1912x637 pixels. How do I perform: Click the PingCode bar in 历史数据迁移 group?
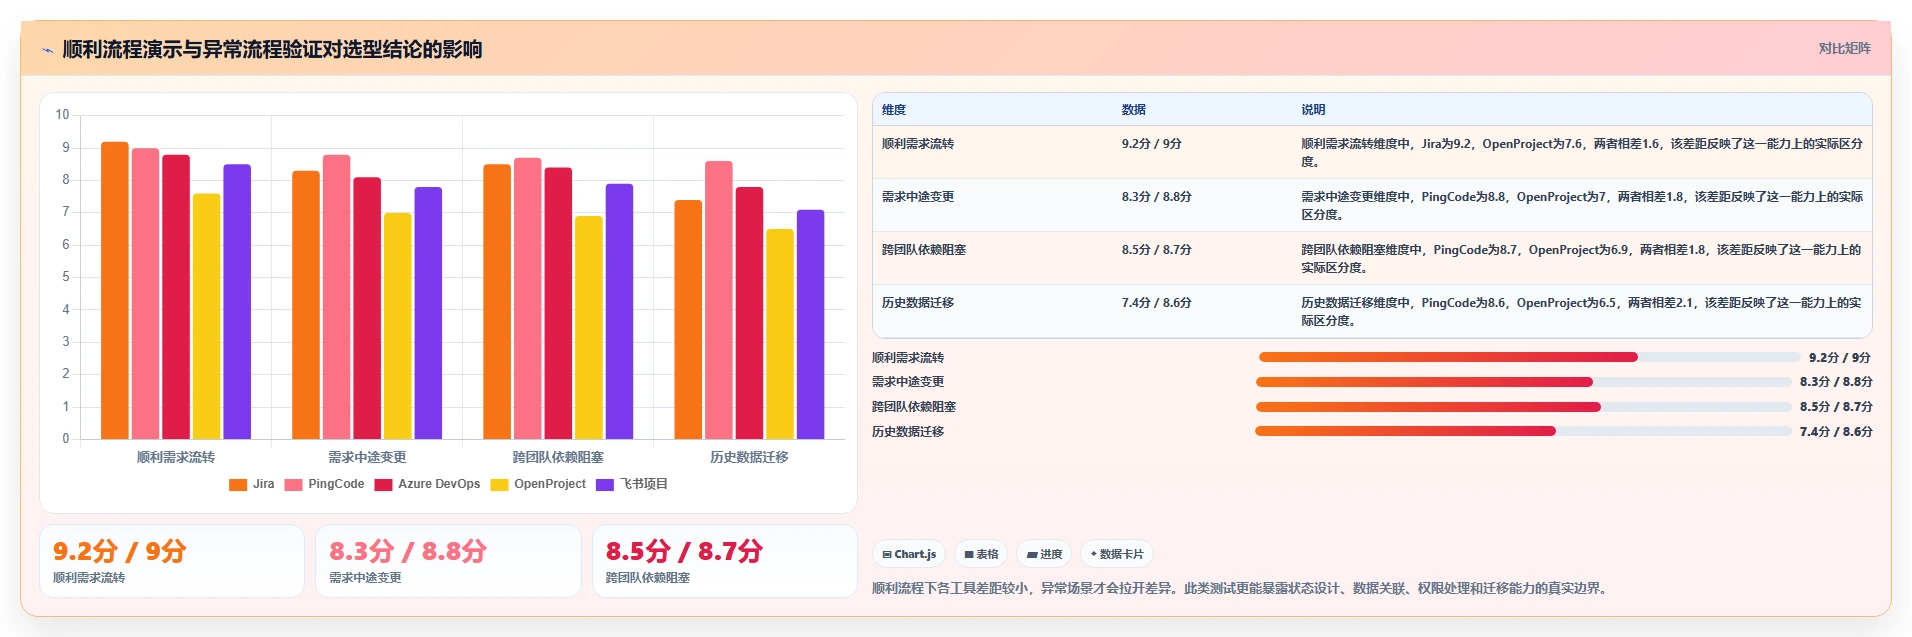[x=719, y=300]
